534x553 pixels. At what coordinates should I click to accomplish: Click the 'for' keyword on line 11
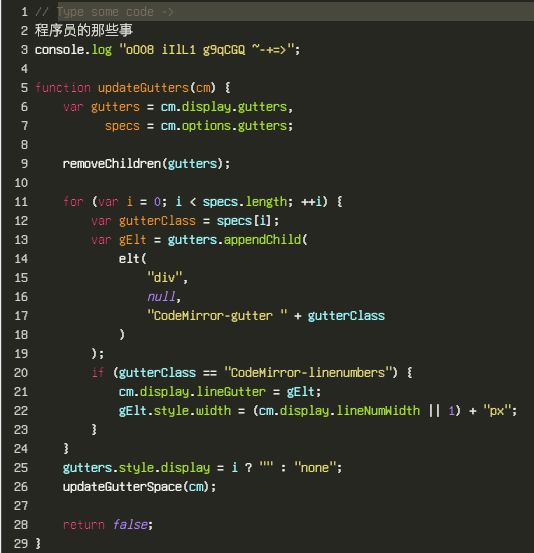coord(73,202)
